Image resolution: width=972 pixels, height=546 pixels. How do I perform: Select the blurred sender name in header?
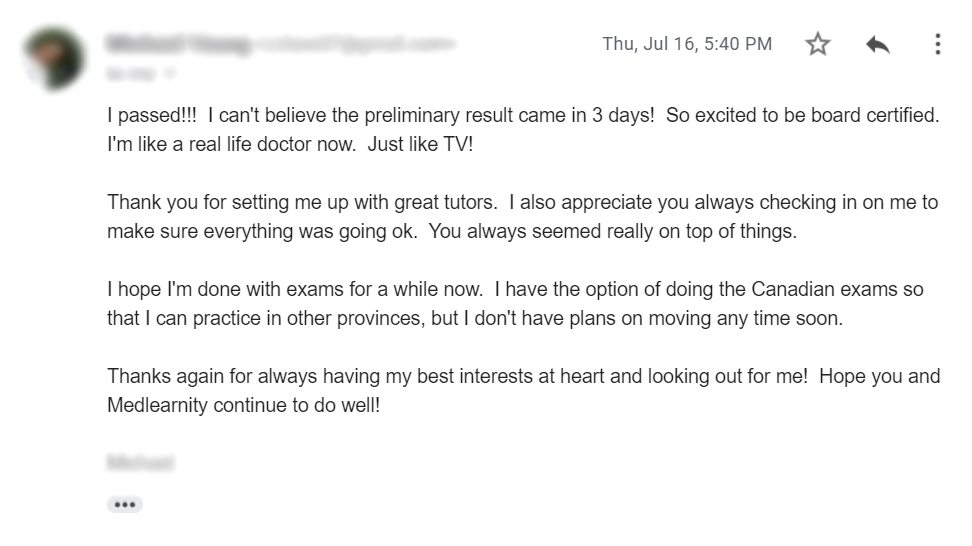179,44
